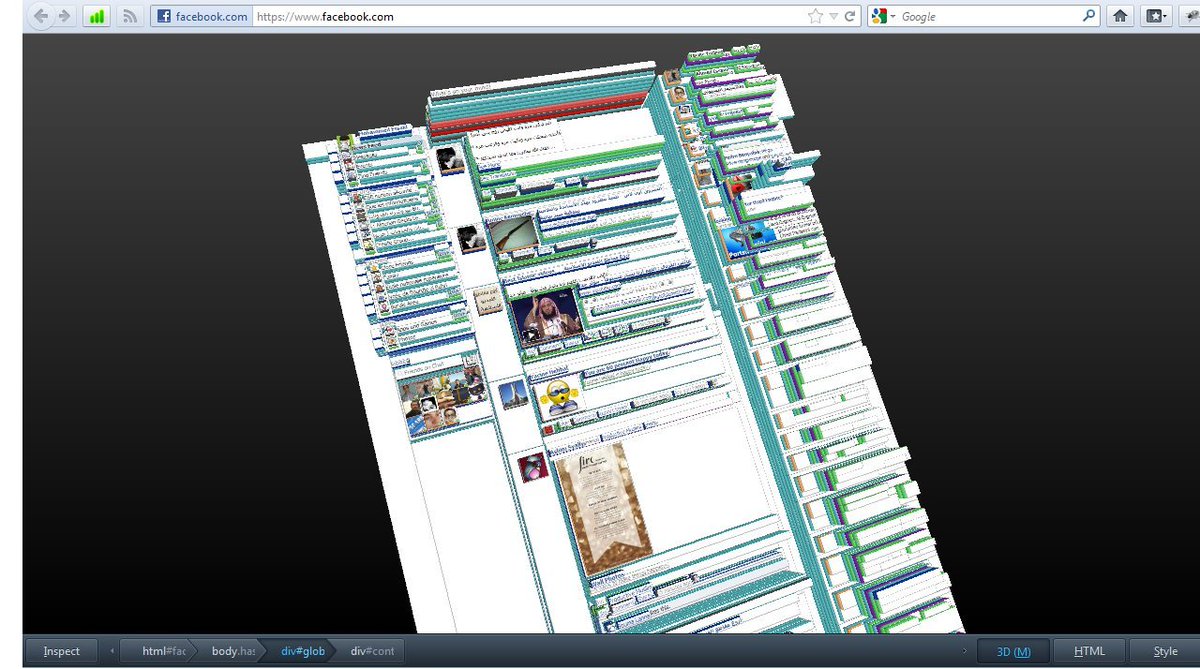The image size is (1200, 669).
Task: Focus the URL address field
Action: [x=528, y=16]
